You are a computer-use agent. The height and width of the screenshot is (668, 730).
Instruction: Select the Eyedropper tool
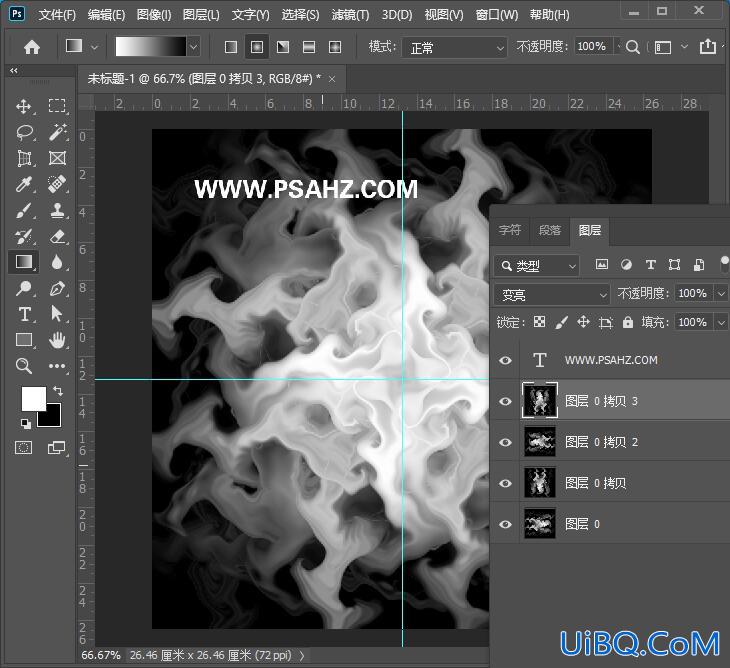click(x=23, y=184)
